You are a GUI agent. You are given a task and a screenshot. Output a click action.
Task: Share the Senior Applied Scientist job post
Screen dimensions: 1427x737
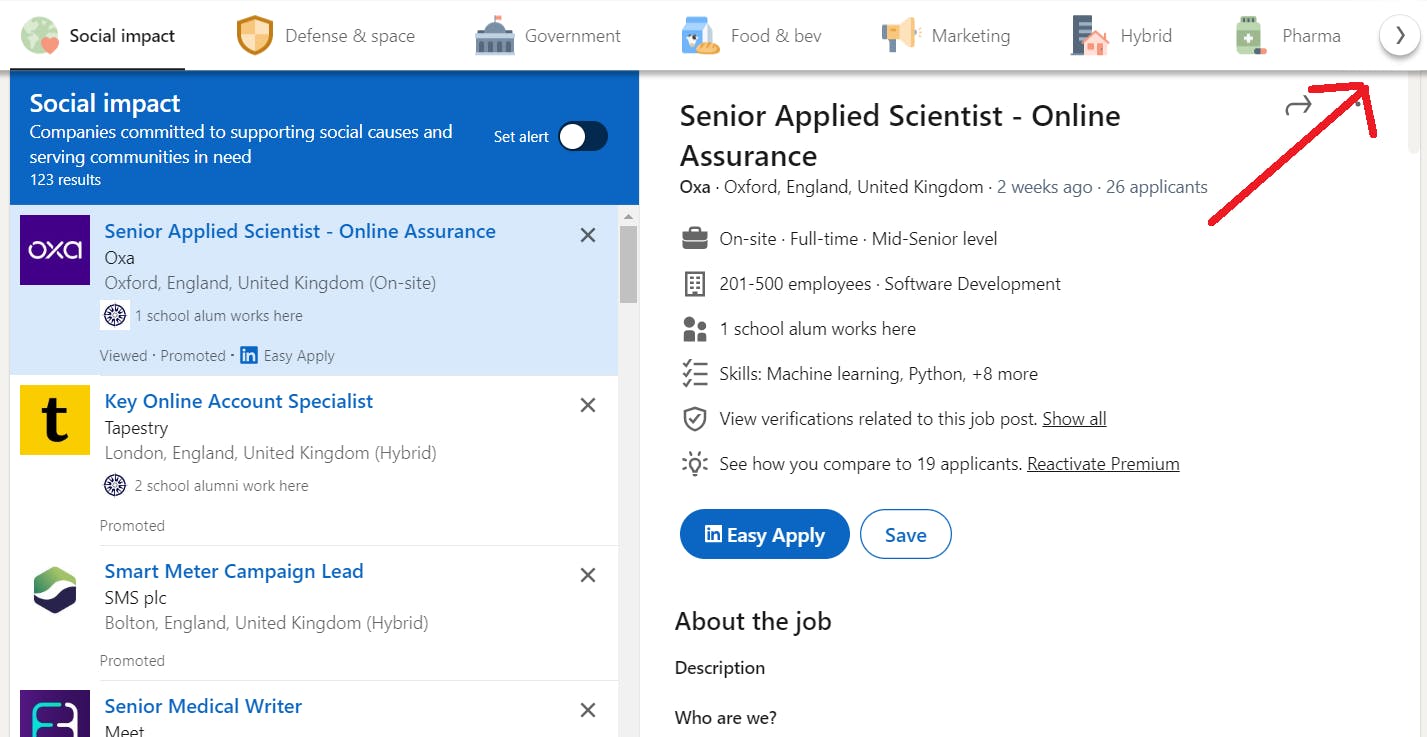[1298, 105]
